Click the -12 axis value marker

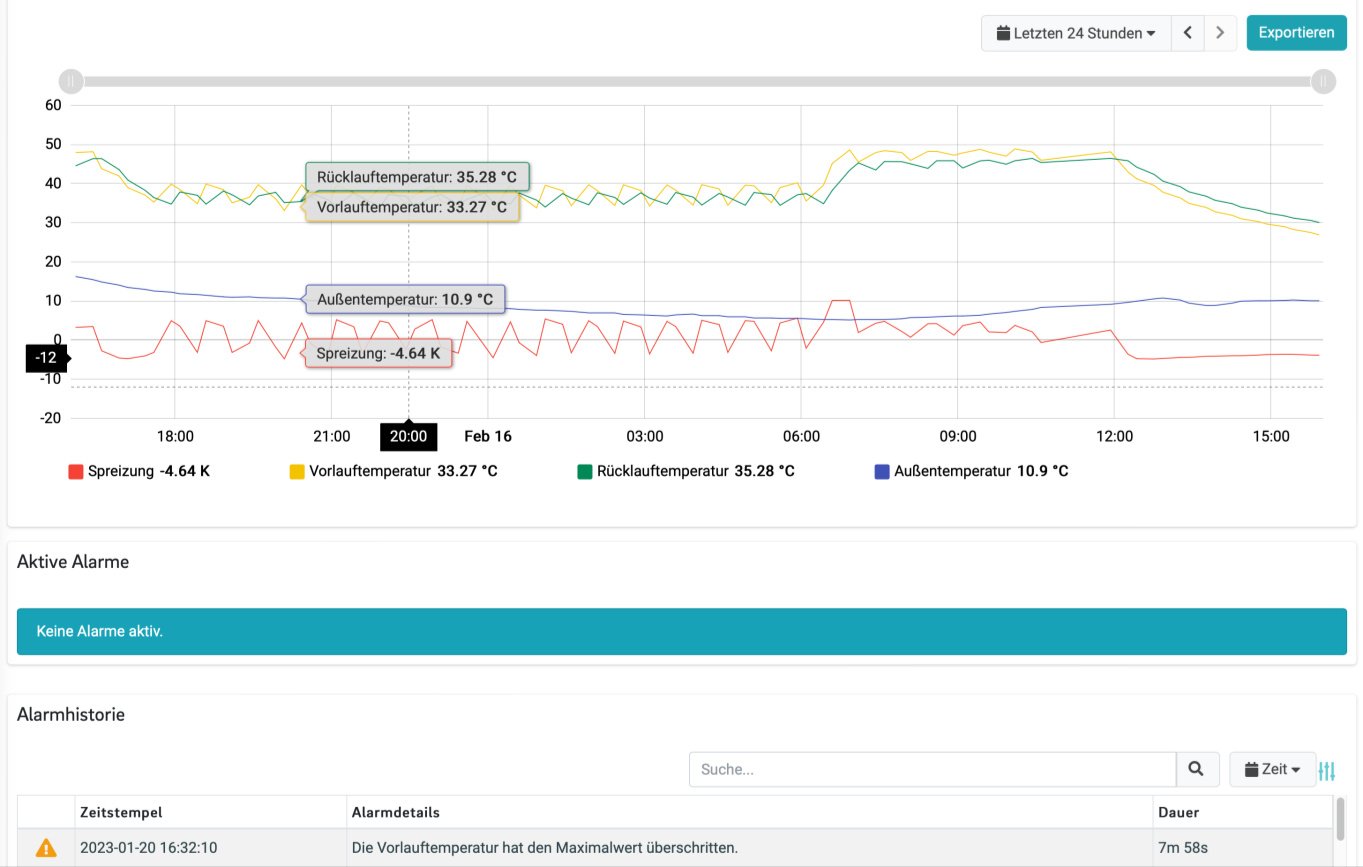coord(47,357)
